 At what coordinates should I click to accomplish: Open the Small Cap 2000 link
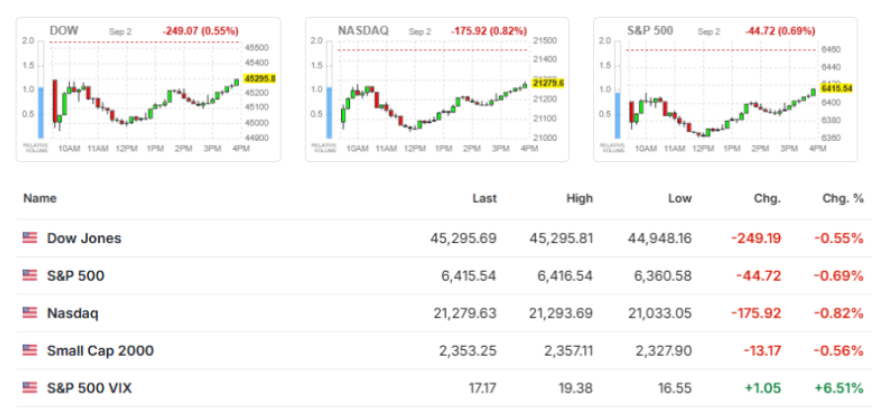(x=100, y=351)
